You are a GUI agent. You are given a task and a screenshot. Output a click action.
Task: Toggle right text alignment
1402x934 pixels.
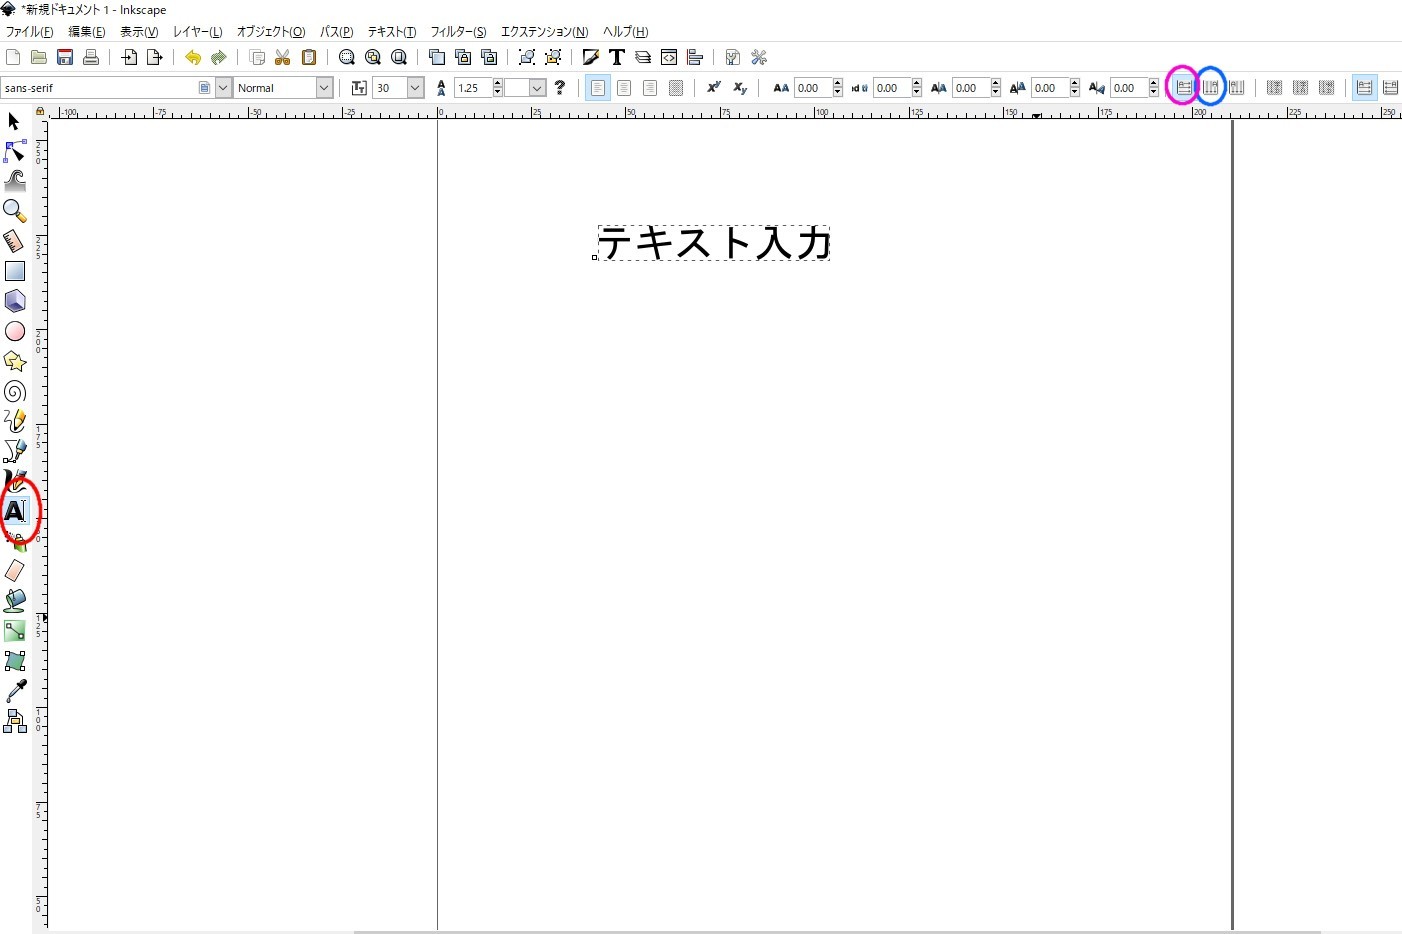(x=650, y=88)
